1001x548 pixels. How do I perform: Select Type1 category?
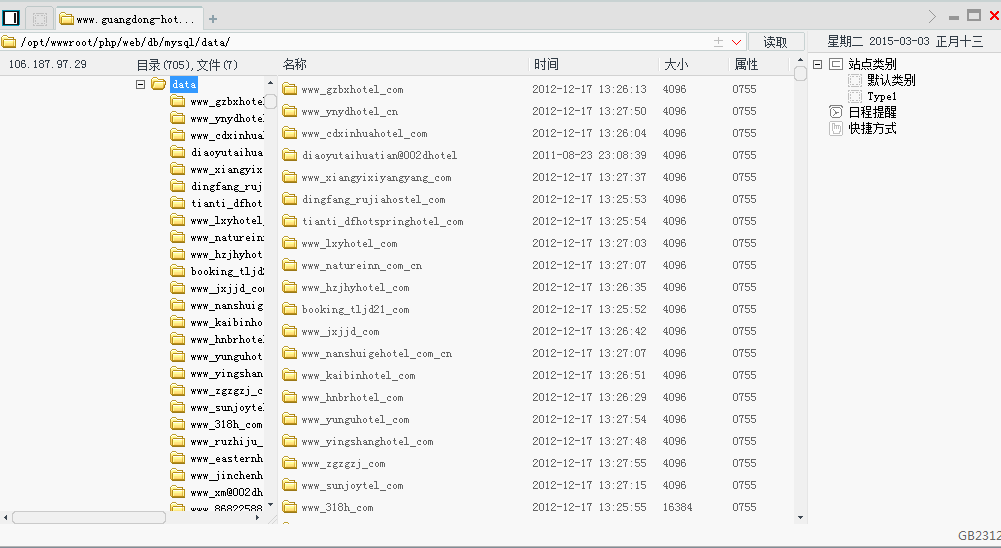(x=882, y=96)
